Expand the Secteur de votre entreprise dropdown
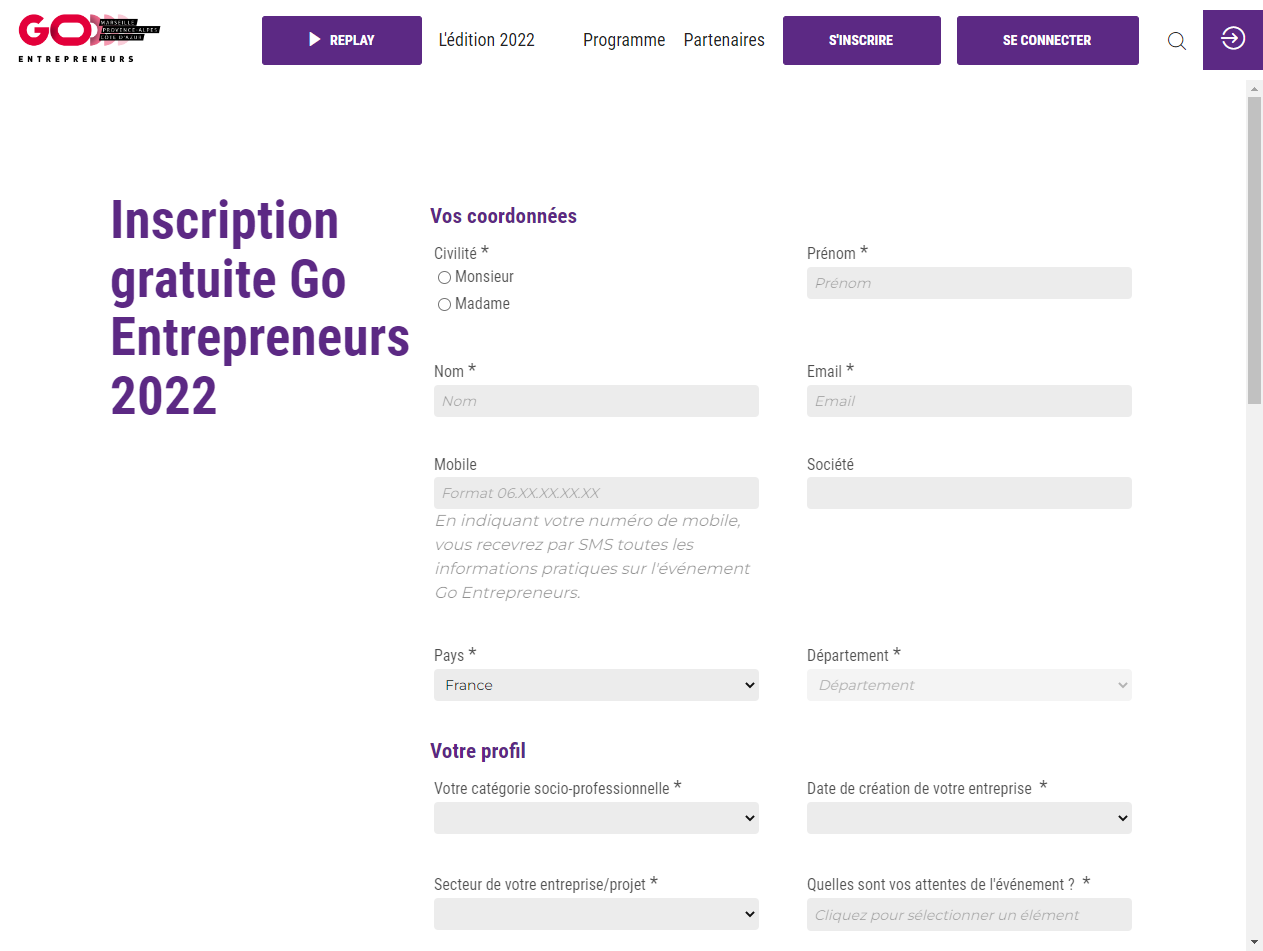1263x951 pixels. (596, 914)
